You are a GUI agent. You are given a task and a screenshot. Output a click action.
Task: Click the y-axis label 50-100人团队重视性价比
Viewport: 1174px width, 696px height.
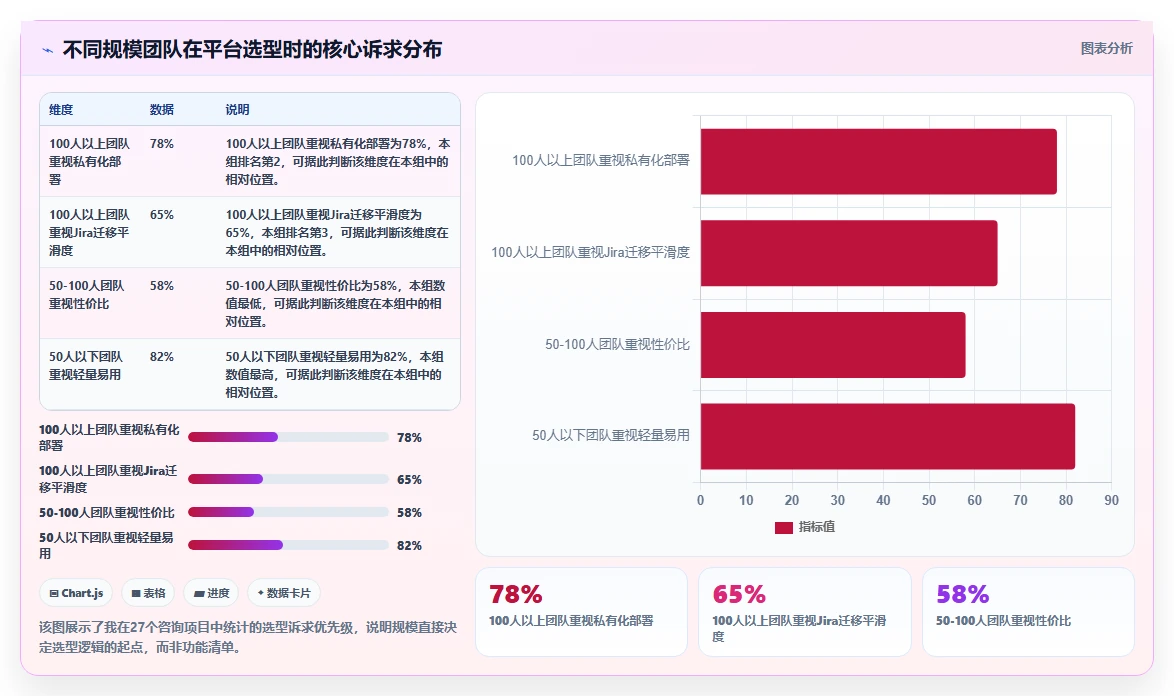pyautogui.click(x=617, y=344)
